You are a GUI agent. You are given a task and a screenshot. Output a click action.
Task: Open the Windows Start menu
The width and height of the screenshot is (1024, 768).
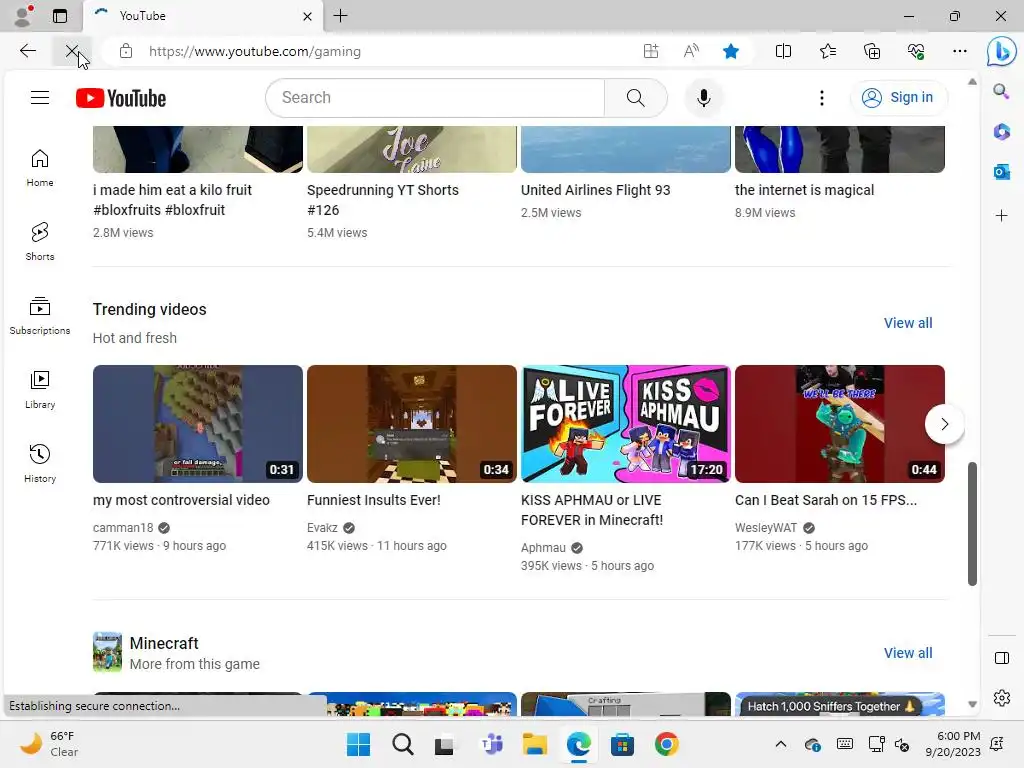click(358, 744)
